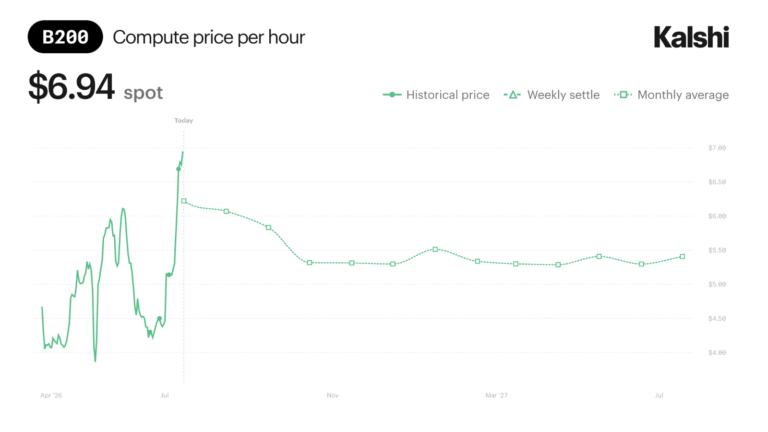Viewport: 768px width, 432px height.
Task: Click the Weekly settle triangle marker icon
Action: 512,95
